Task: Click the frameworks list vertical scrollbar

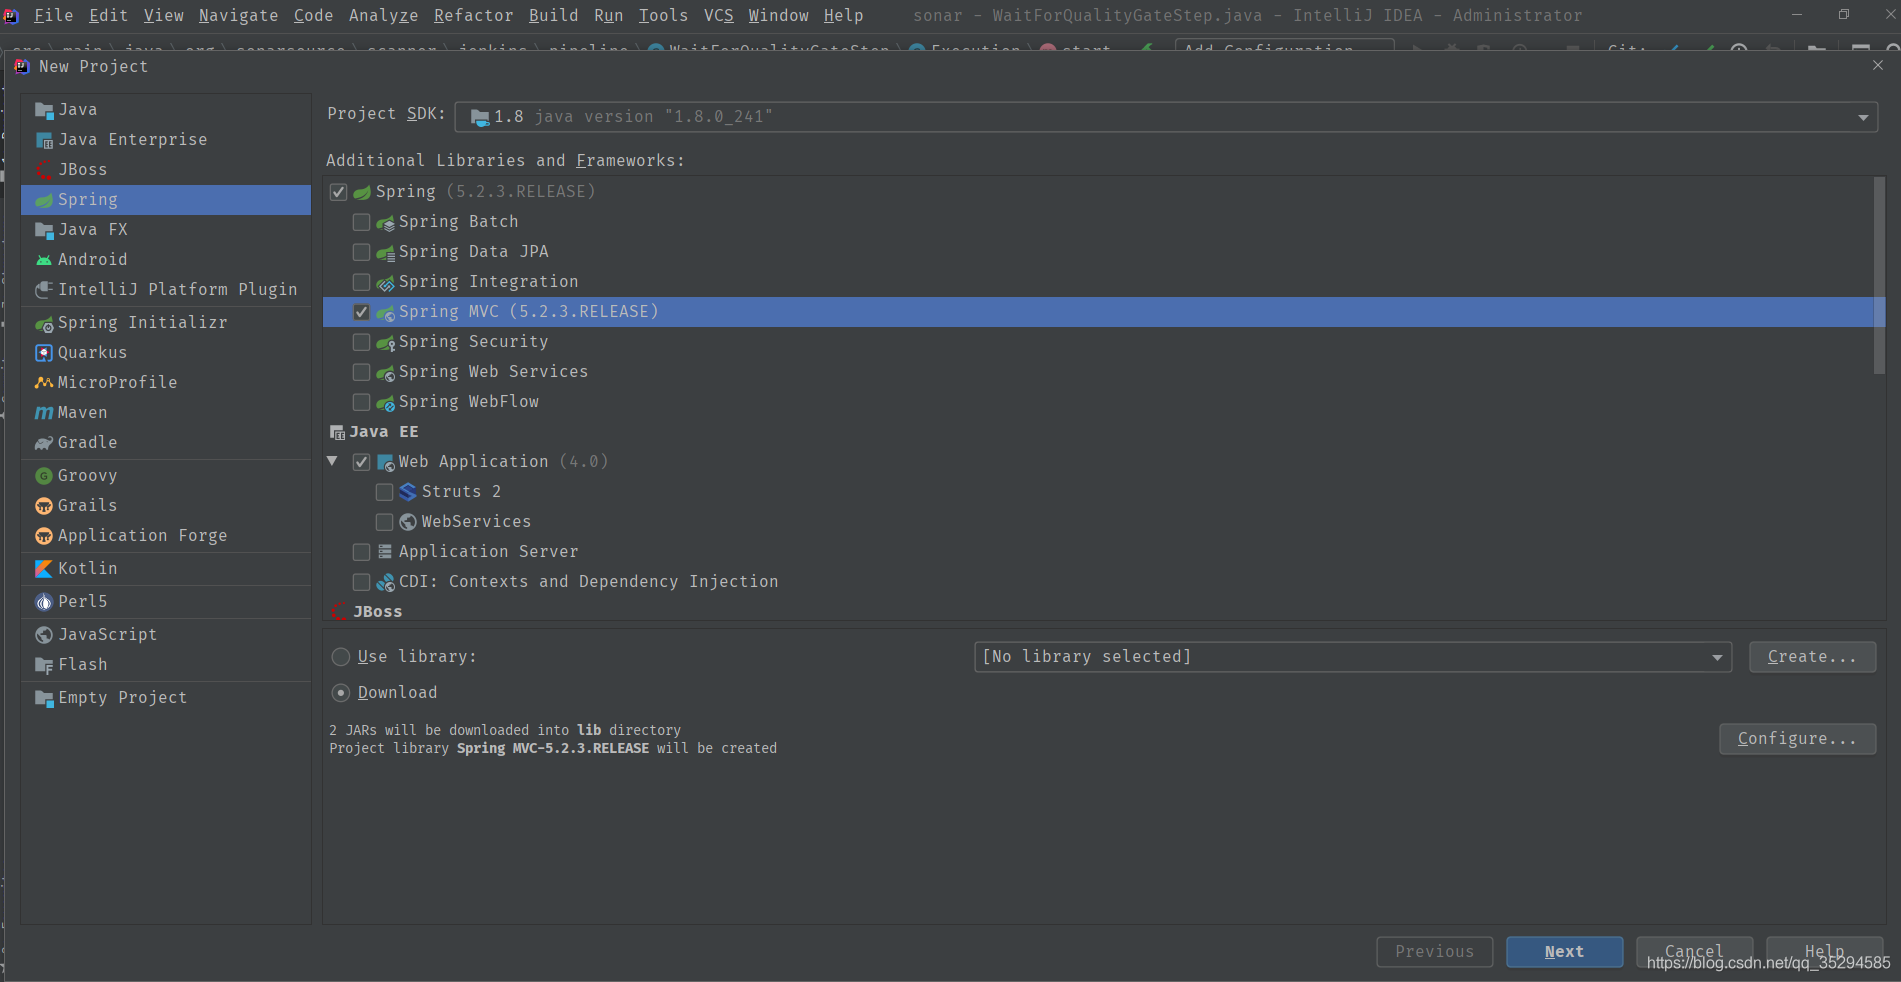Action: (x=1879, y=276)
